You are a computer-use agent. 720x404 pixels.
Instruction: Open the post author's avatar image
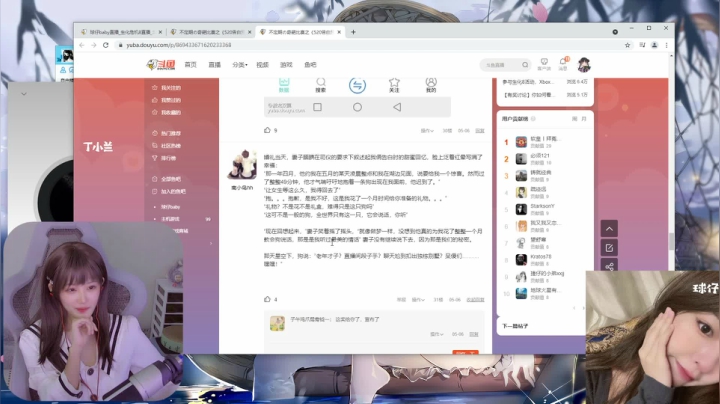[x=242, y=164]
